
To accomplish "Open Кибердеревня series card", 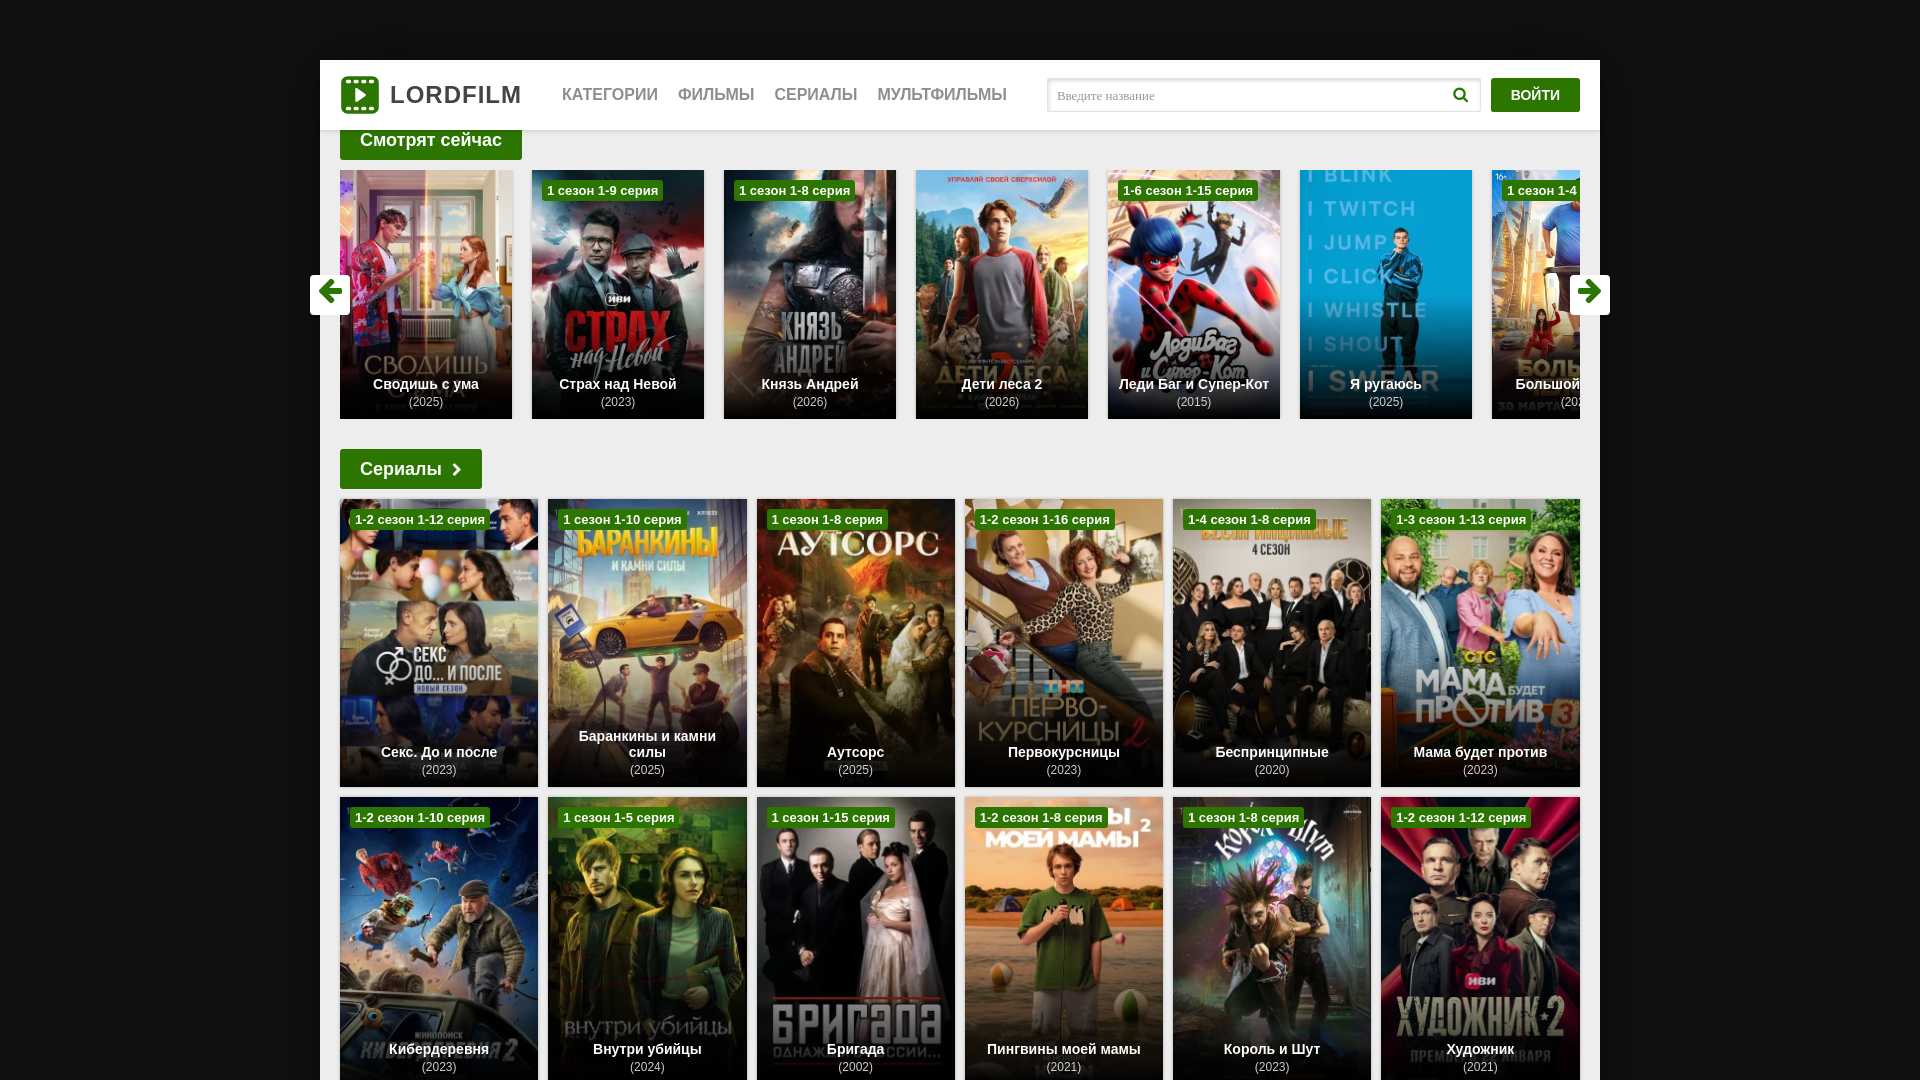I will coord(439,938).
